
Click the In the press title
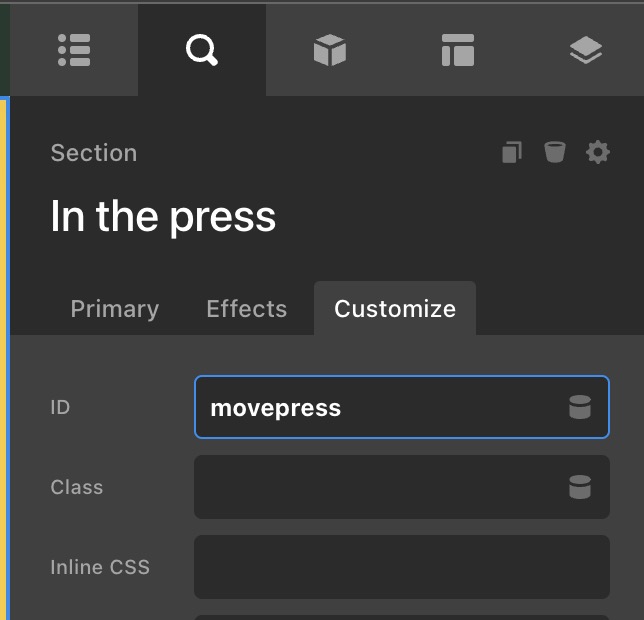click(163, 217)
